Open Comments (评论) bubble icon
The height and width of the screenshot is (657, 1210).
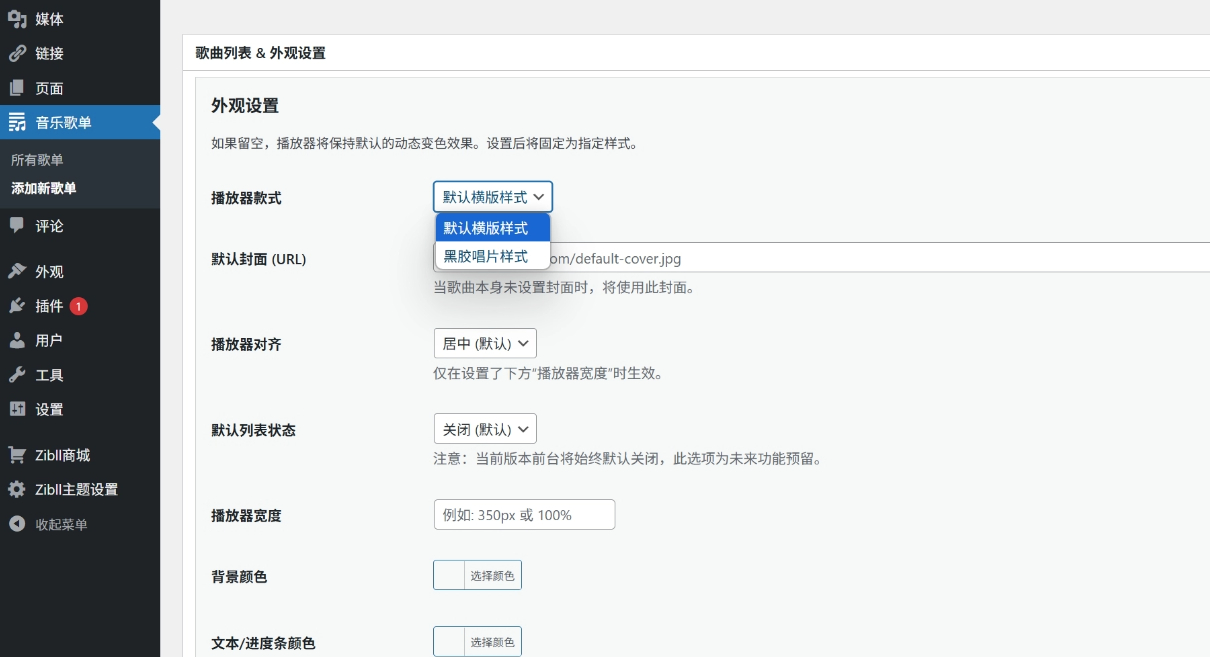point(17,226)
